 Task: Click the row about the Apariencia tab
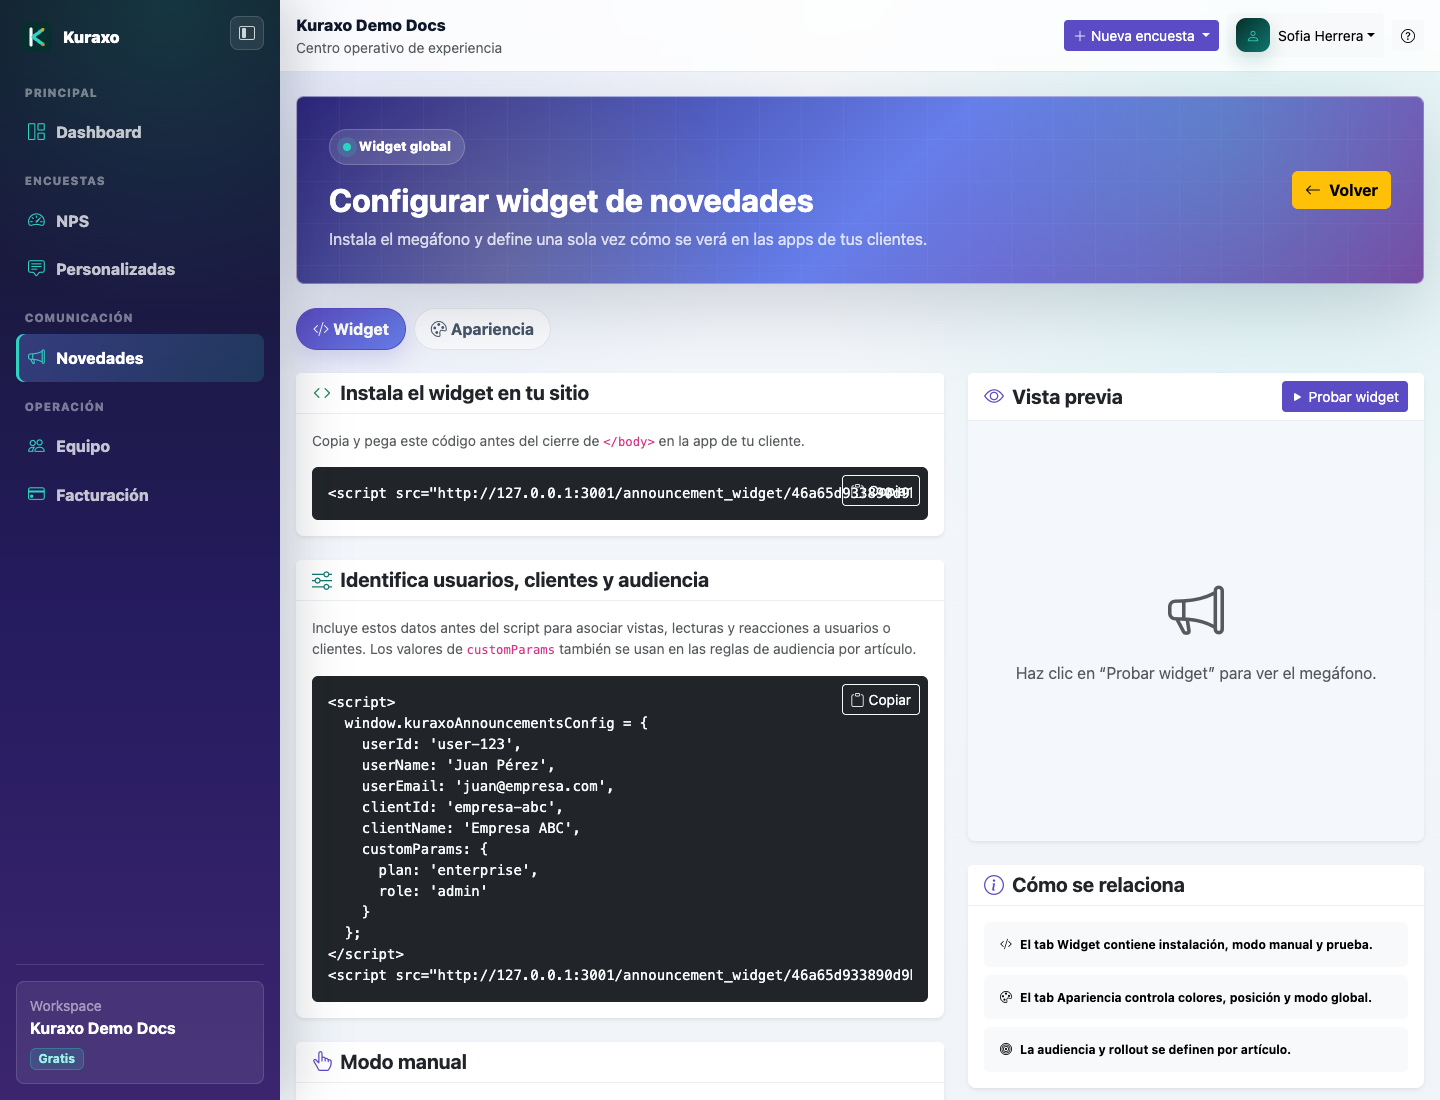tap(1196, 997)
